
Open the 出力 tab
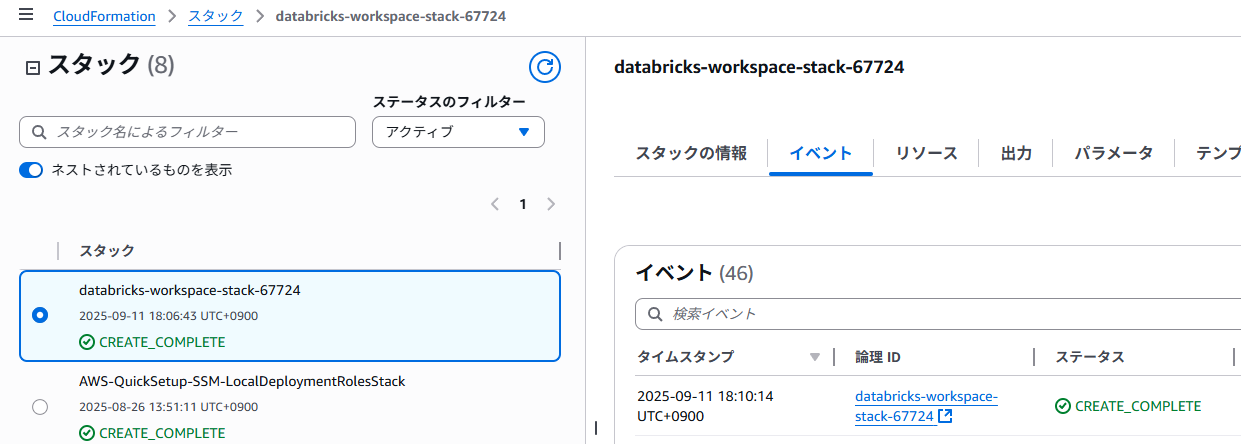click(x=1016, y=153)
